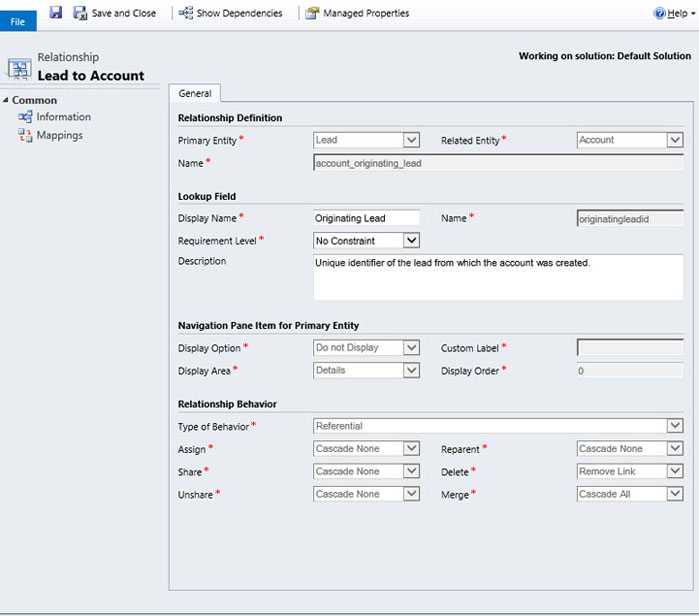Click the Information icon in sidebar
699x616 pixels.
click(x=25, y=117)
